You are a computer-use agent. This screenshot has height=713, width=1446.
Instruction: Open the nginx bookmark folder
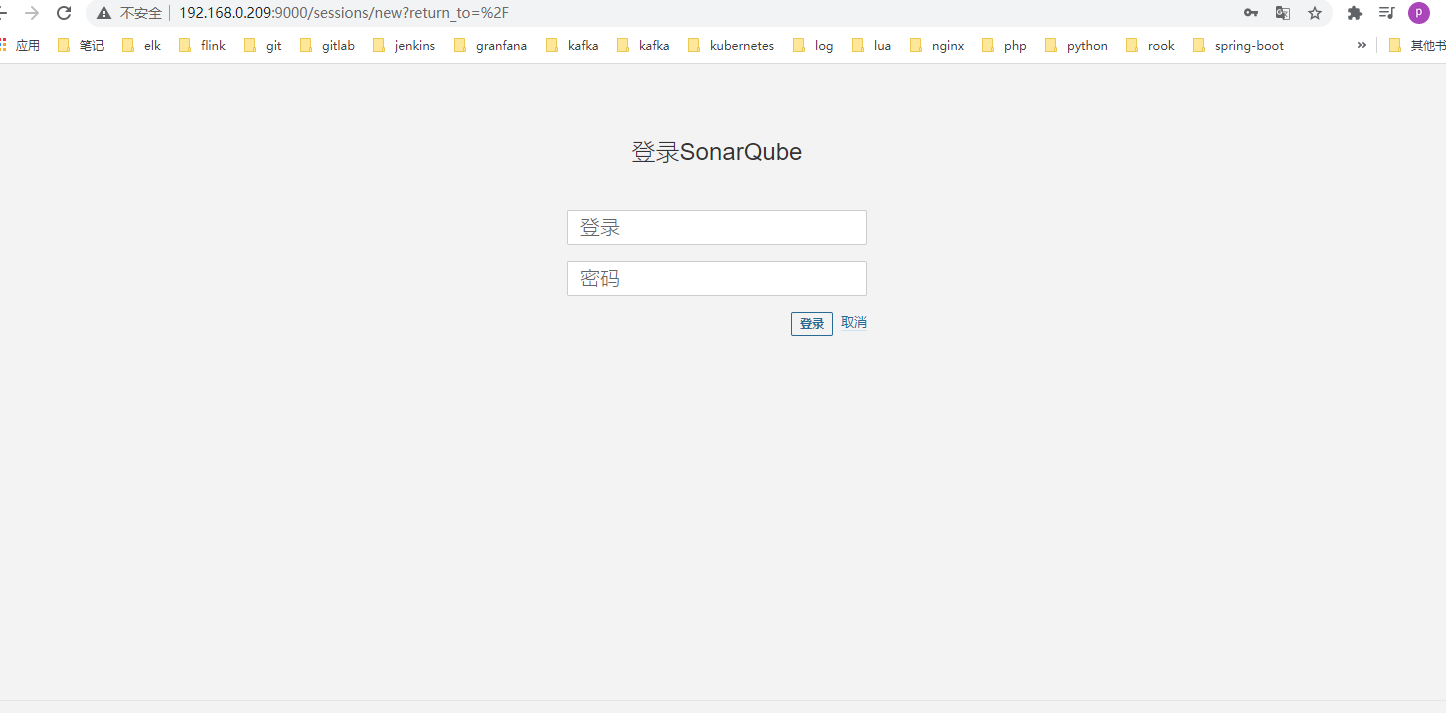click(937, 45)
